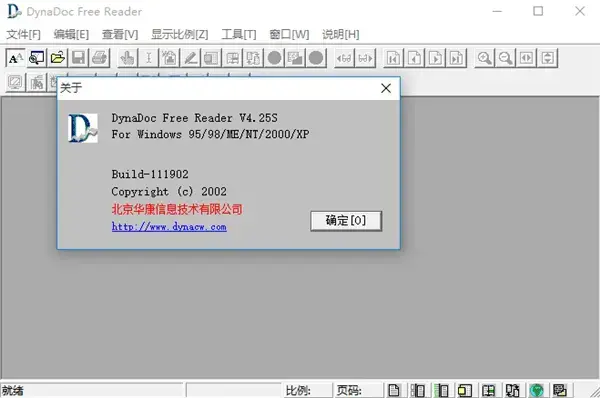Open the 说明[H] menu
Viewport: 600px width, 398px height.
[341, 34]
